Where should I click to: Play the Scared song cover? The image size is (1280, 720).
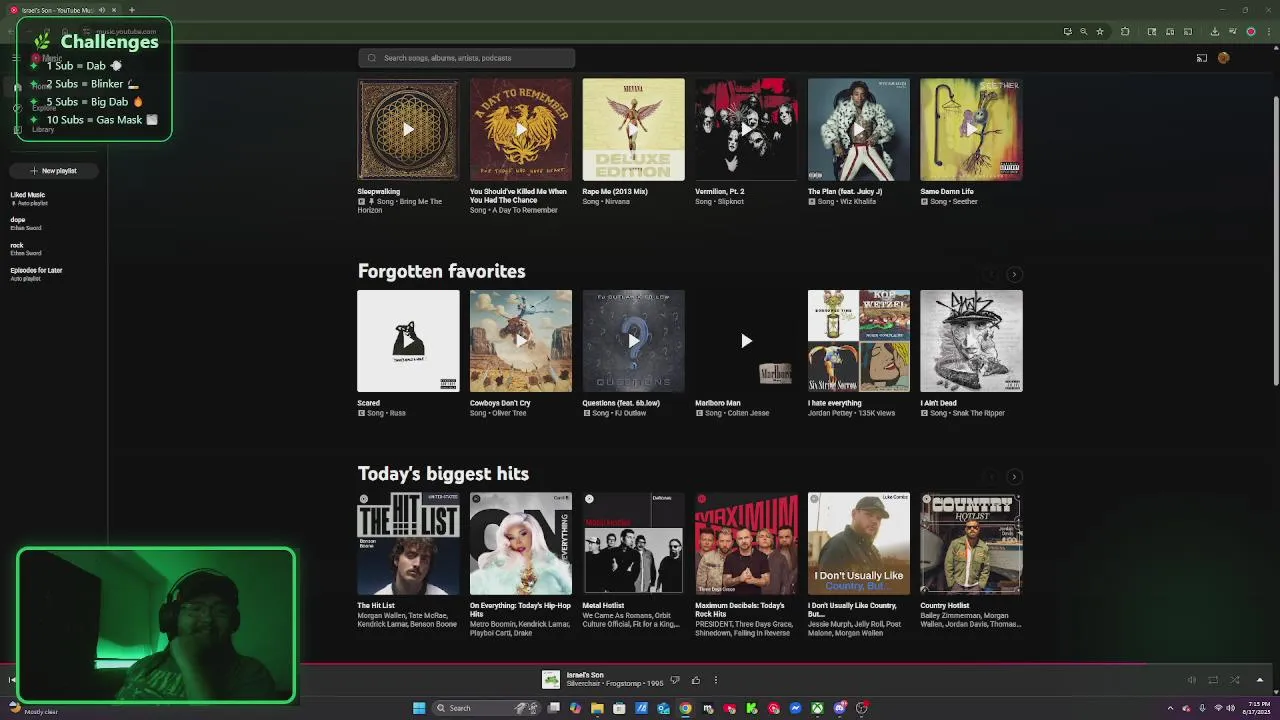408,341
